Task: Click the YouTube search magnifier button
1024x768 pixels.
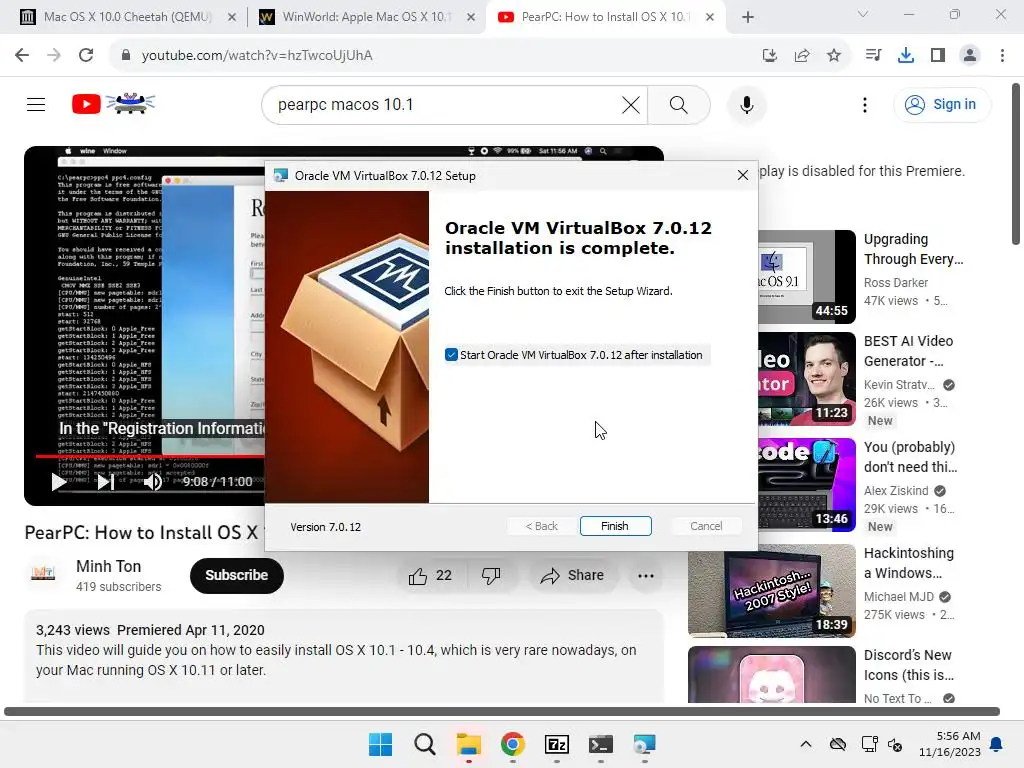Action: tap(679, 104)
